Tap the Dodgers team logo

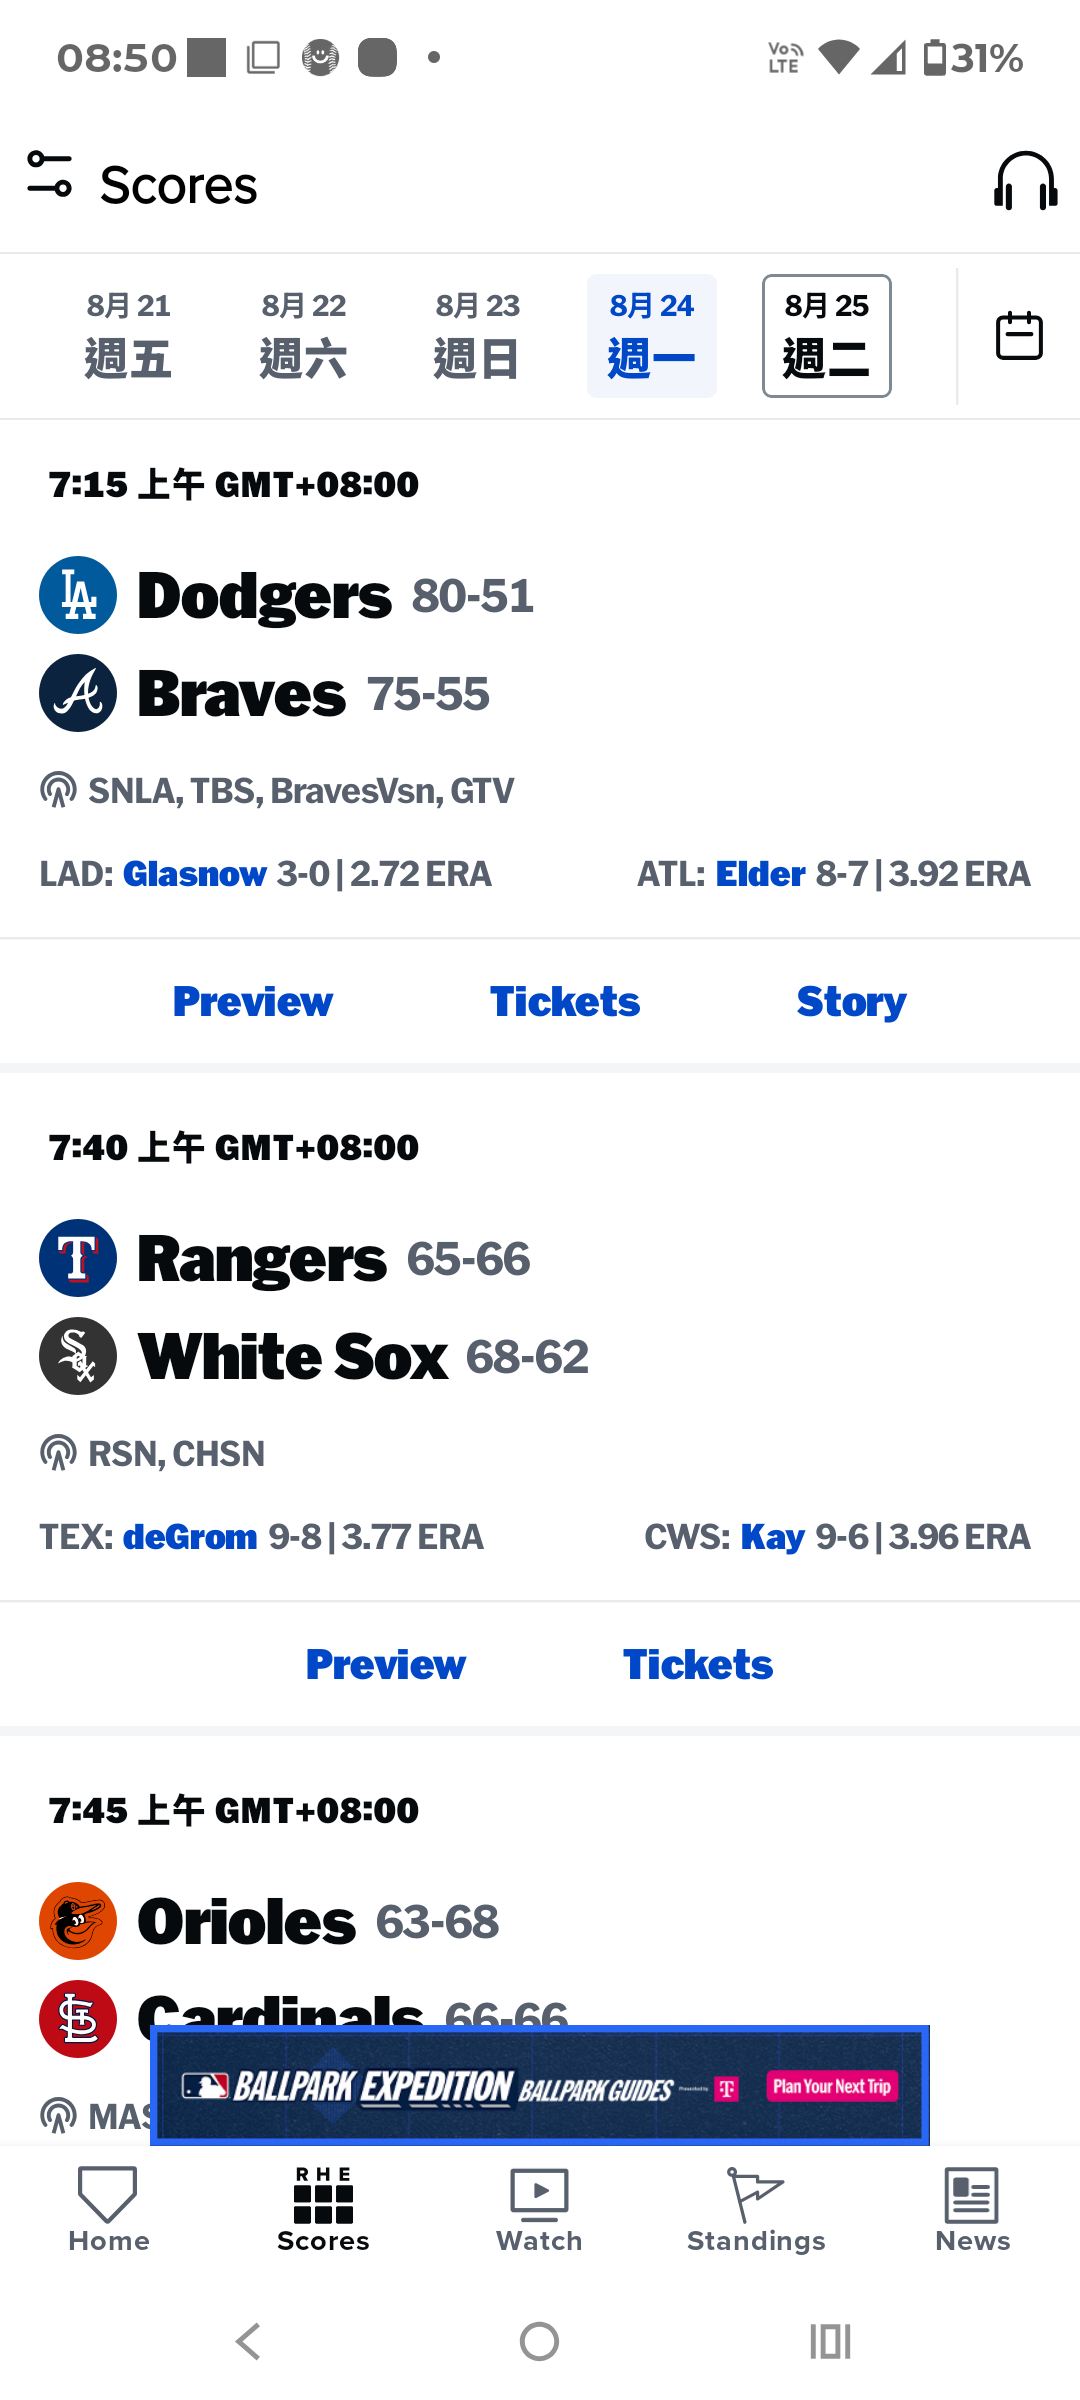78,595
